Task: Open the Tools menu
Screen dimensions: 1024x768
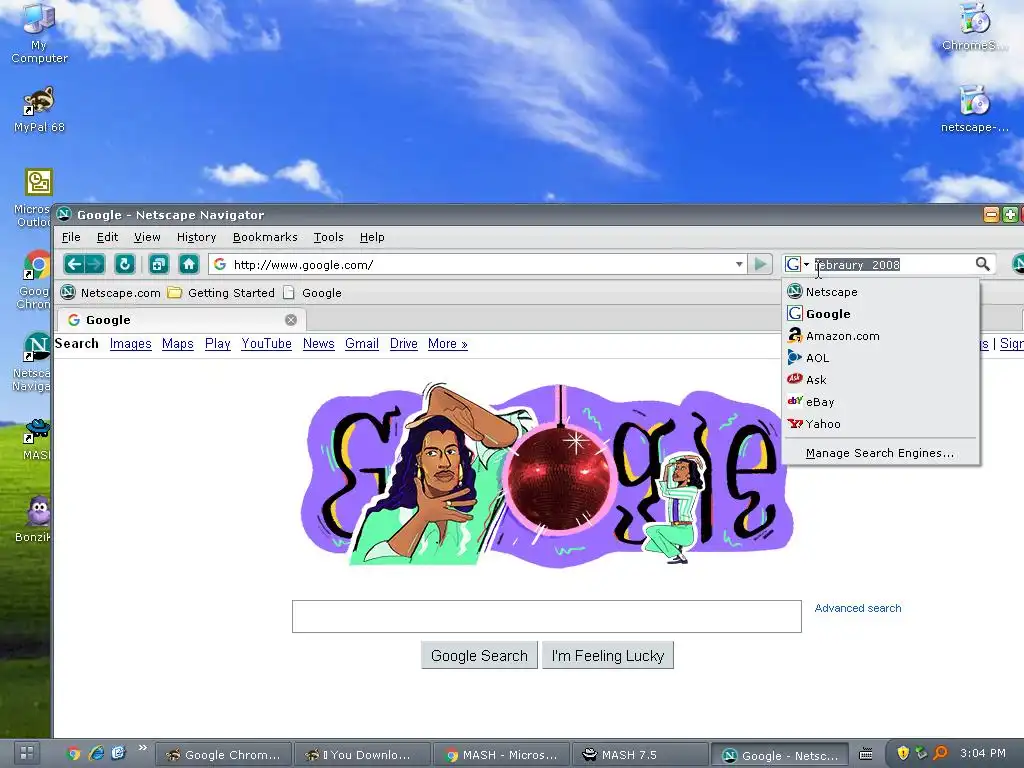Action: click(x=328, y=237)
